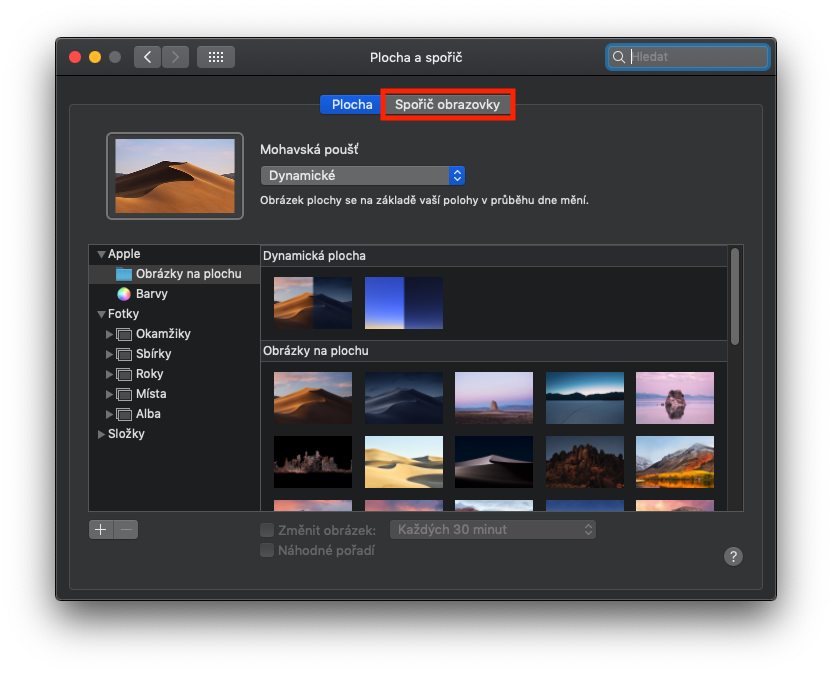832x674 pixels.
Task: Select the Obrázky na plochu folder icon
Action: (124, 274)
